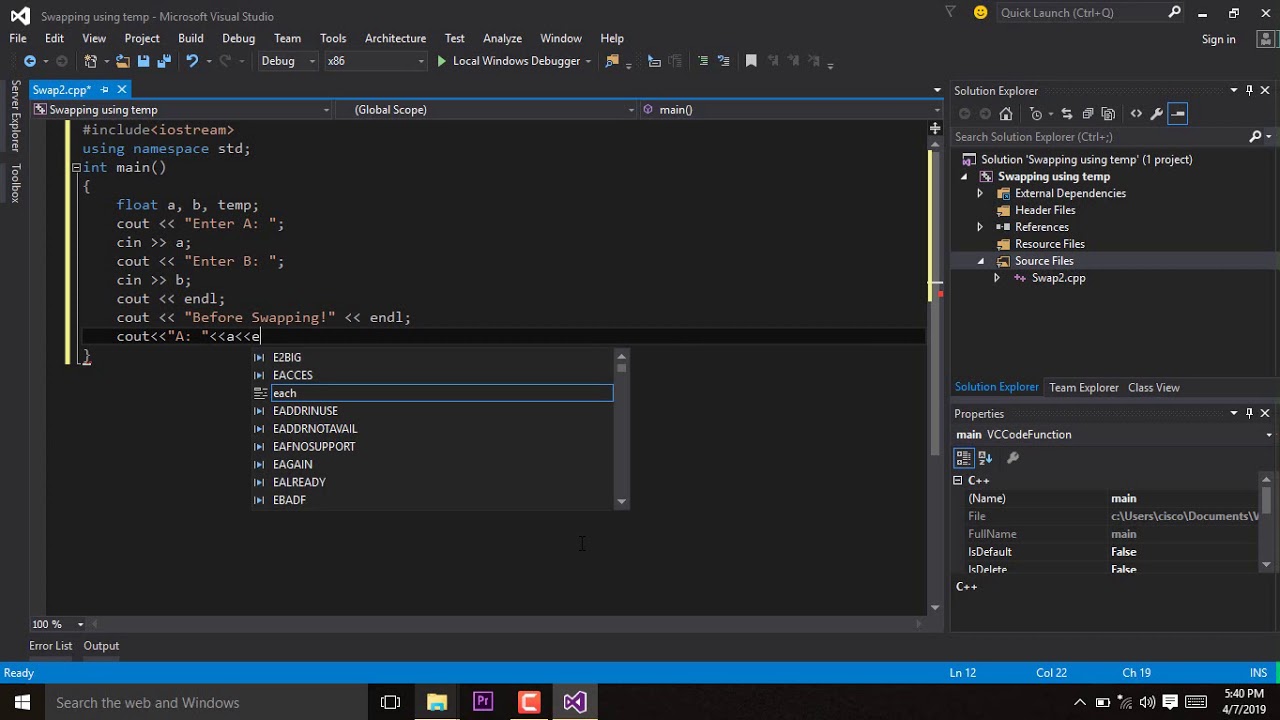1280x720 pixels.
Task: Toggle Categorized view in Properties panel
Action: coord(964,458)
